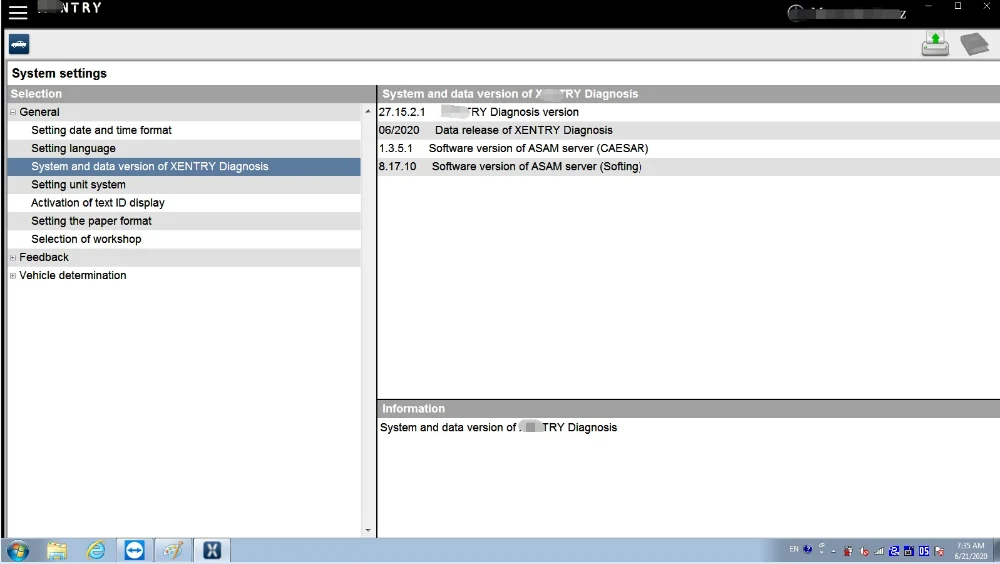1000x564 pixels.
Task: Open the Paint taskbar icon
Action: [x=173, y=550]
